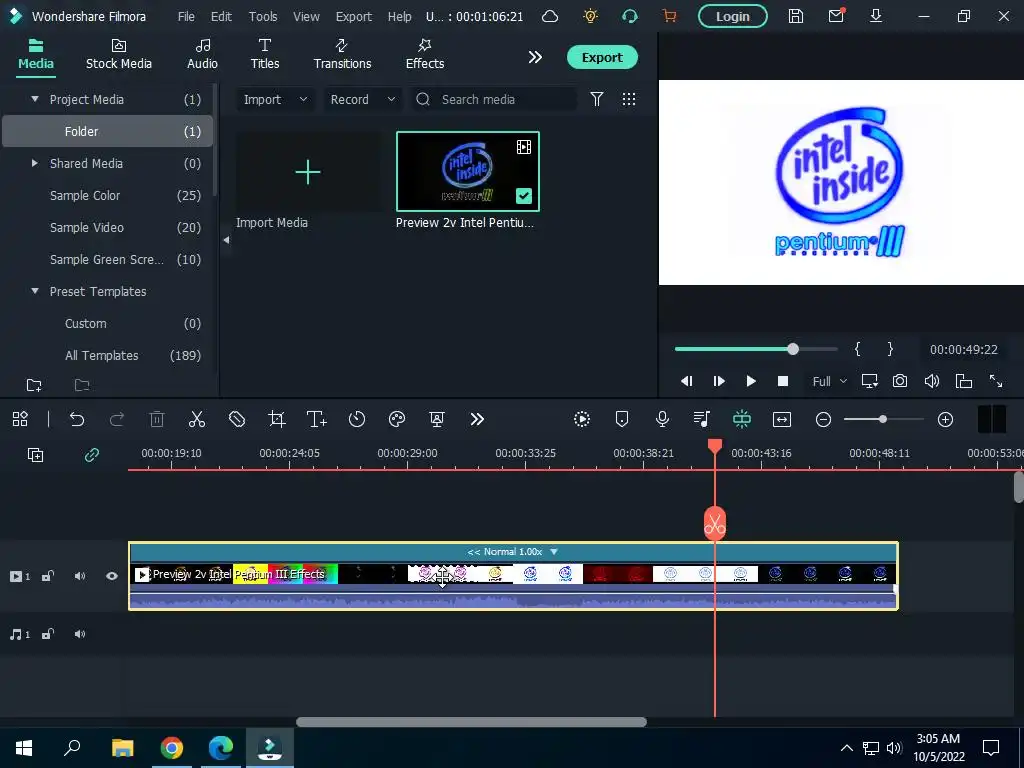The height and width of the screenshot is (768, 1024).
Task: Collapse the Project Media tree
Action: pyautogui.click(x=35, y=99)
